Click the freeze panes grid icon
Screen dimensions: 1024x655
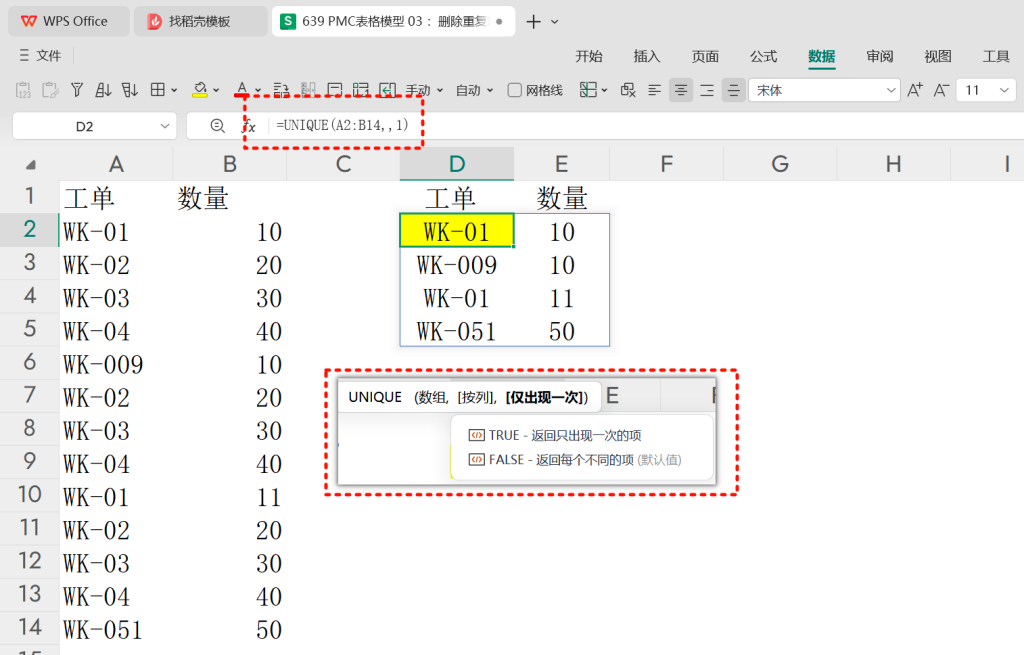click(x=588, y=90)
